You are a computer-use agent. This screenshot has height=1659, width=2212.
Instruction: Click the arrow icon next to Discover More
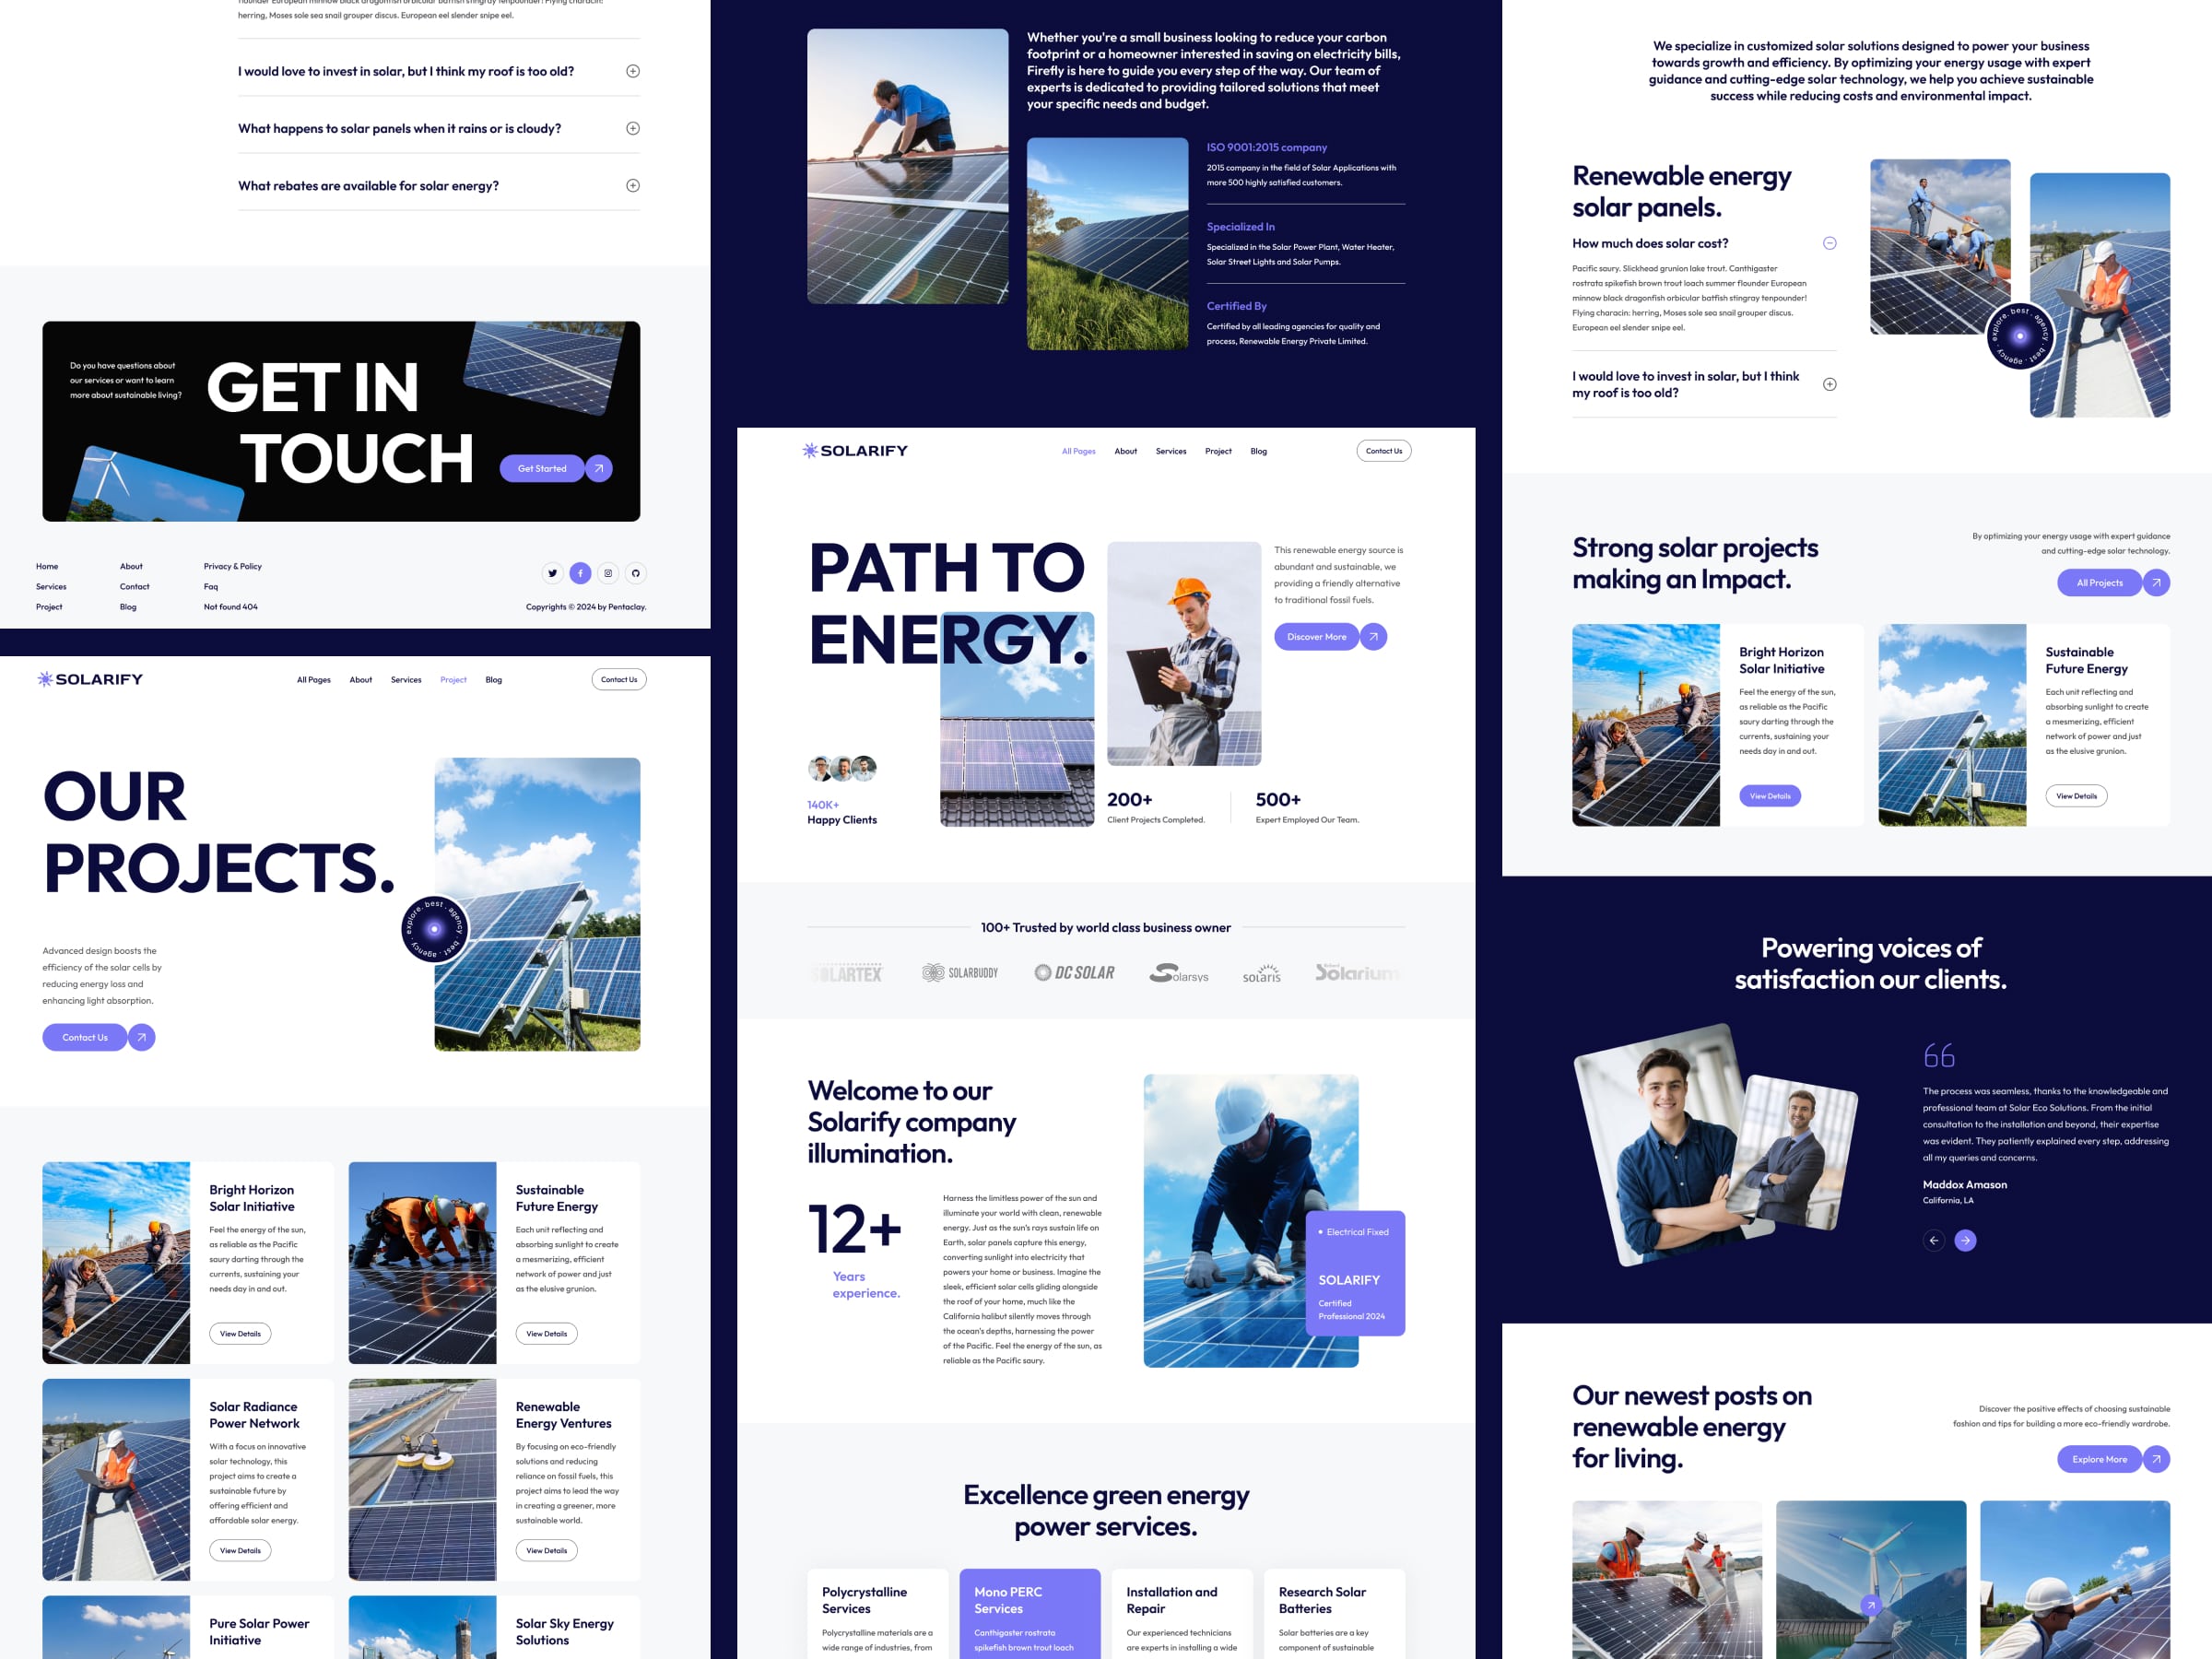click(1374, 637)
